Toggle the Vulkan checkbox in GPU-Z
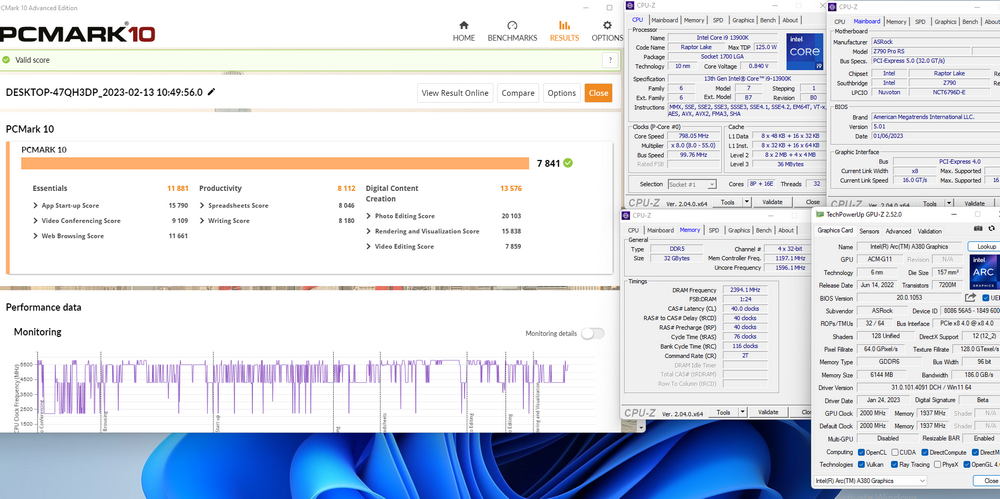Screen dimensions: 1000x499 863,464
